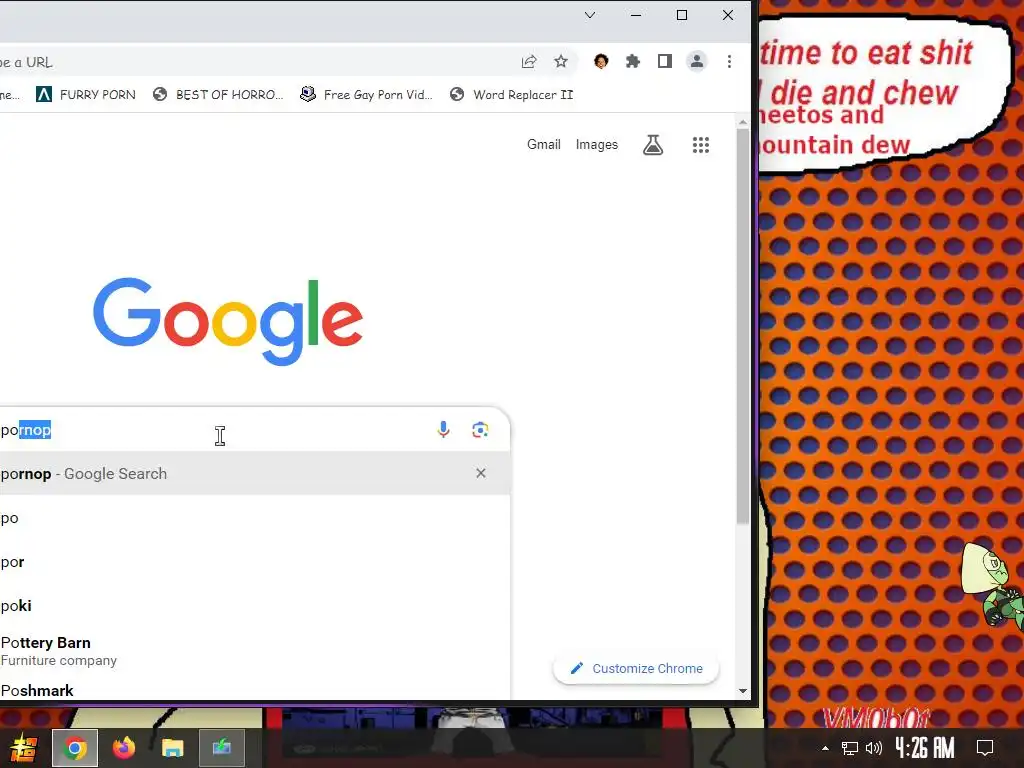The height and width of the screenshot is (768, 1024).
Task: Open the Extensions puzzle-piece menu
Action: tap(633, 61)
